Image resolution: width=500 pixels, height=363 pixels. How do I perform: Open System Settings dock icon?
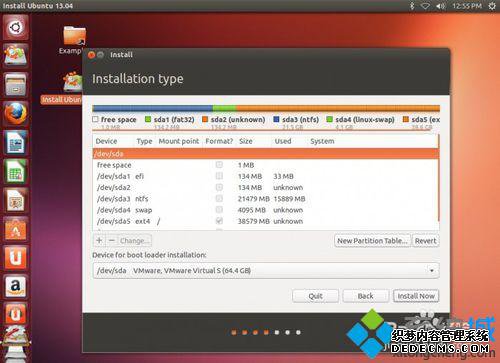pyautogui.click(x=16, y=336)
